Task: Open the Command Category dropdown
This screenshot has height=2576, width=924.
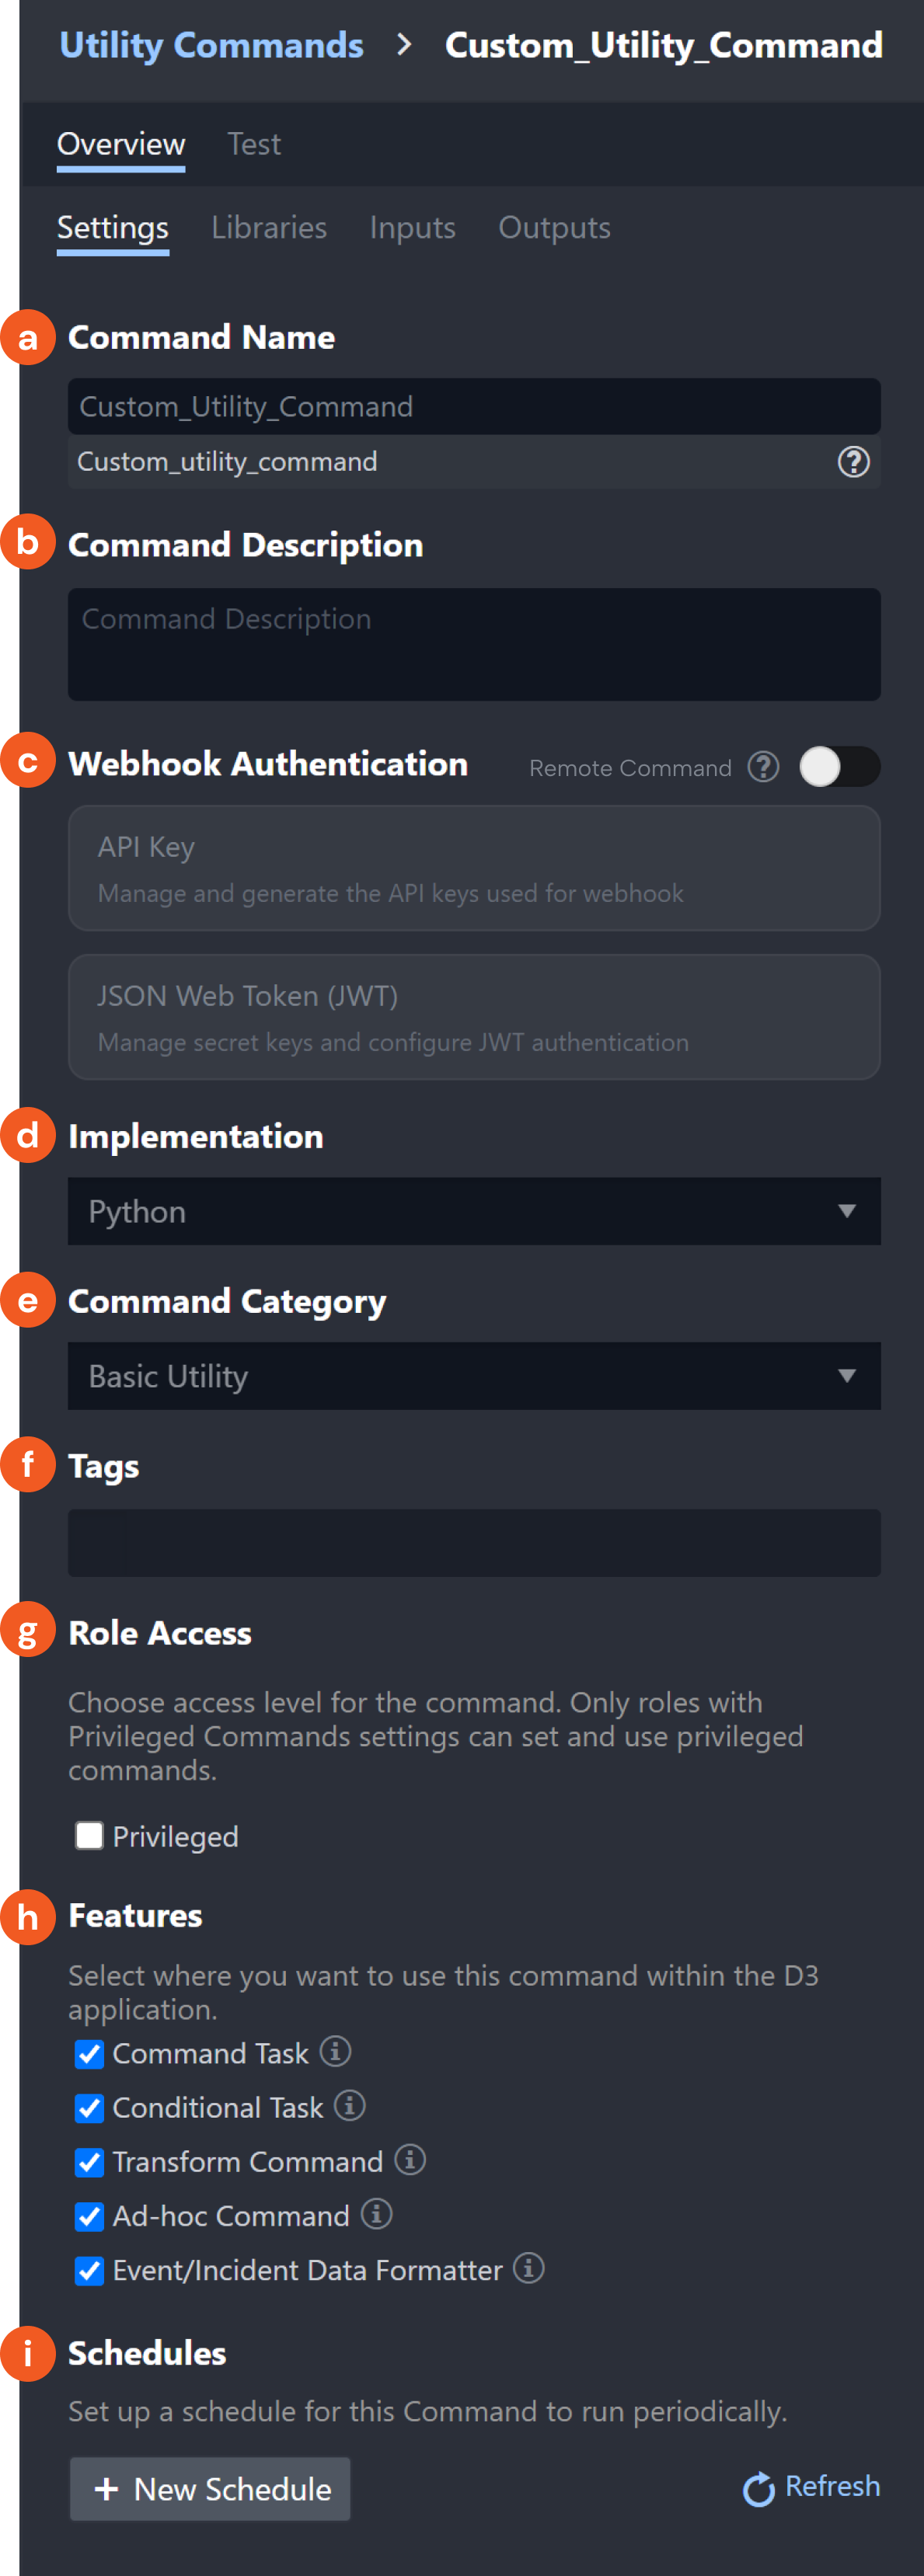Action: [x=473, y=1376]
